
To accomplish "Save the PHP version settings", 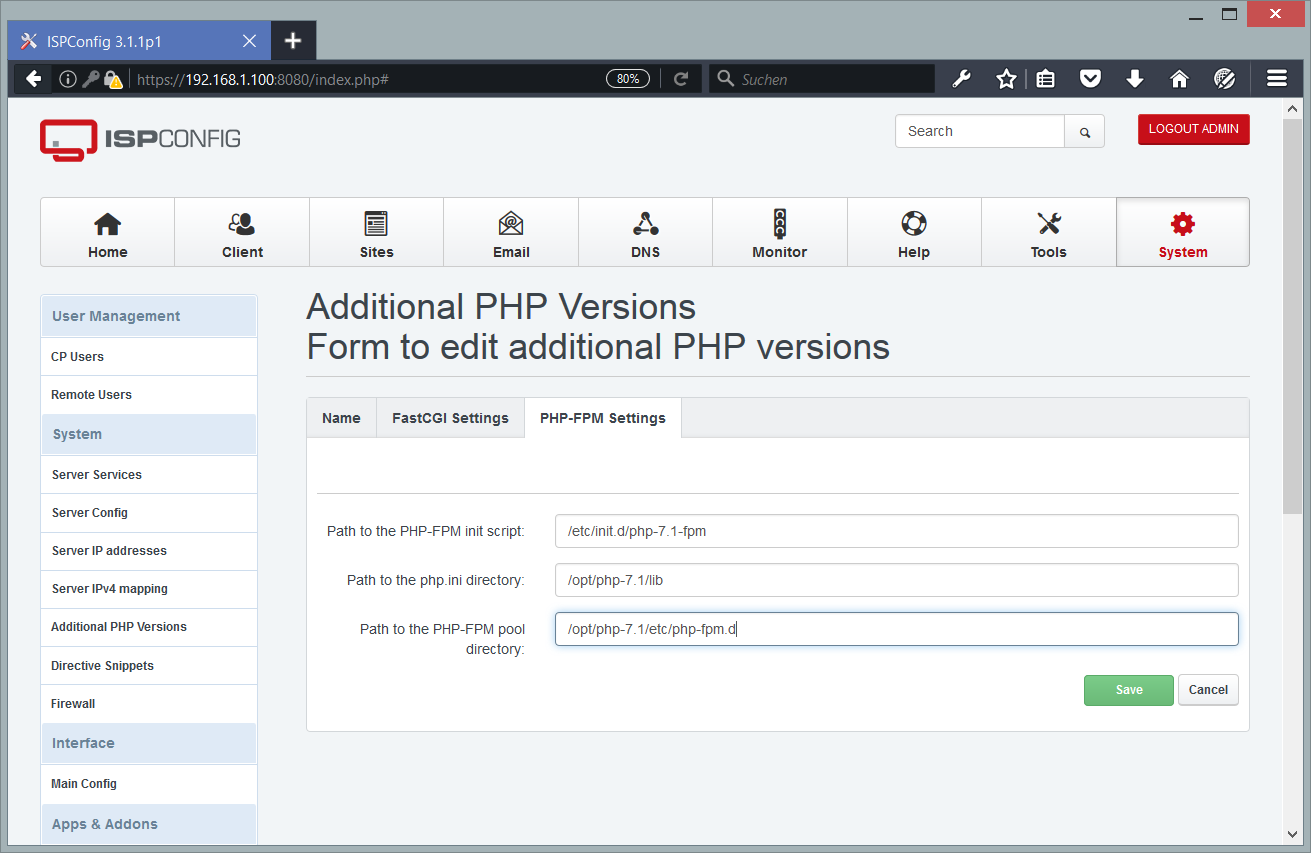I will click(x=1129, y=690).
